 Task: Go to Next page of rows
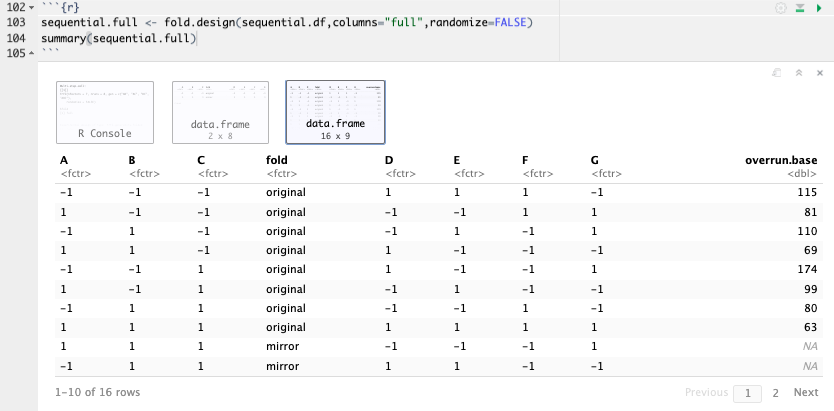coord(806,392)
